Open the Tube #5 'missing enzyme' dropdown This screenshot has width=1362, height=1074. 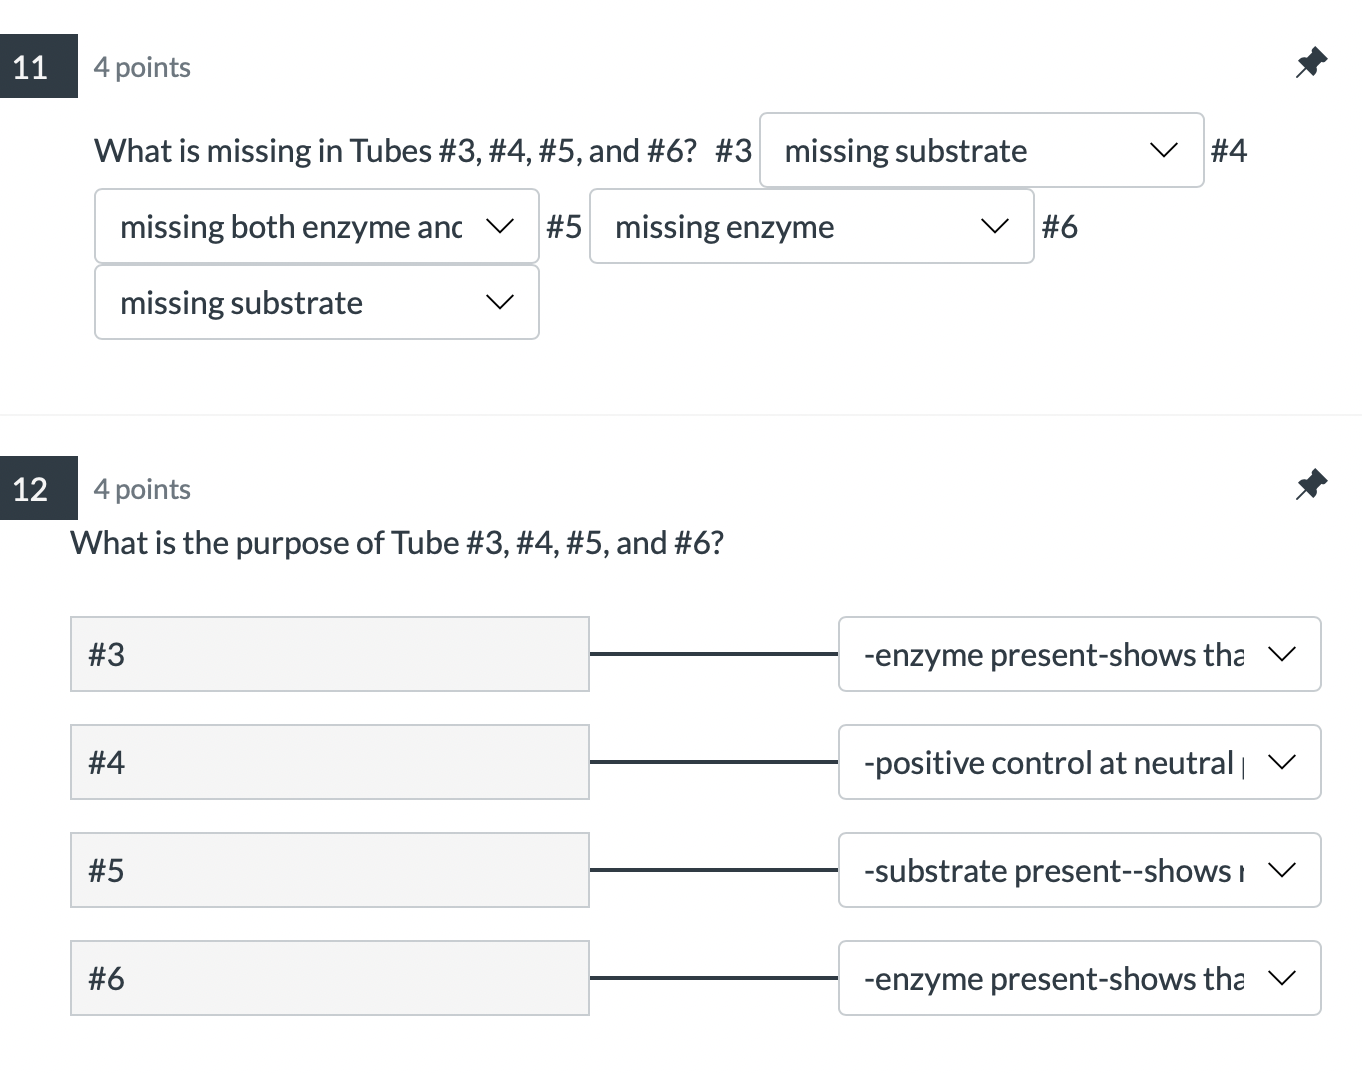[x=811, y=226]
